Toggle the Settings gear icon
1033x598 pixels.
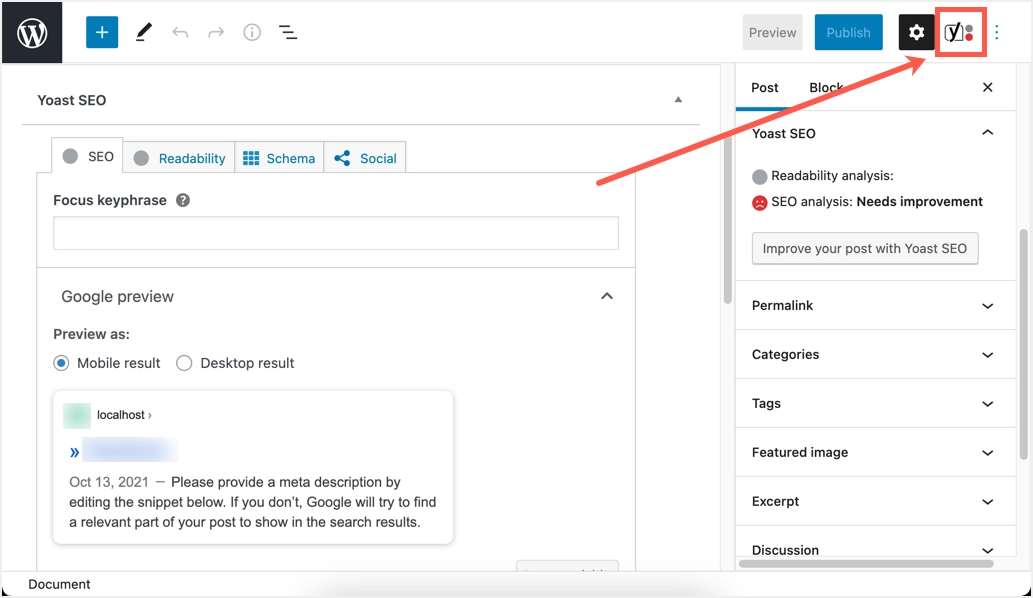pyautogui.click(x=916, y=32)
